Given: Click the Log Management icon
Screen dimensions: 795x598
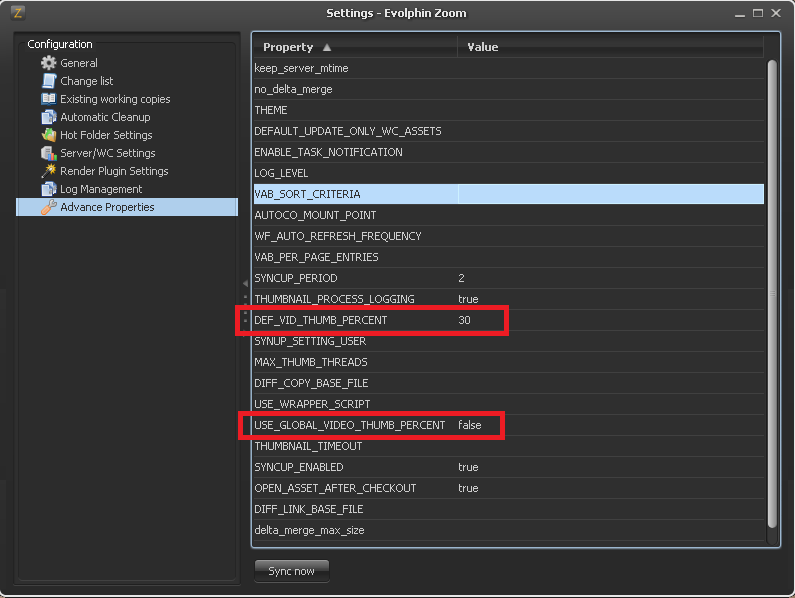Looking at the screenshot, I should [x=49, y=189].
